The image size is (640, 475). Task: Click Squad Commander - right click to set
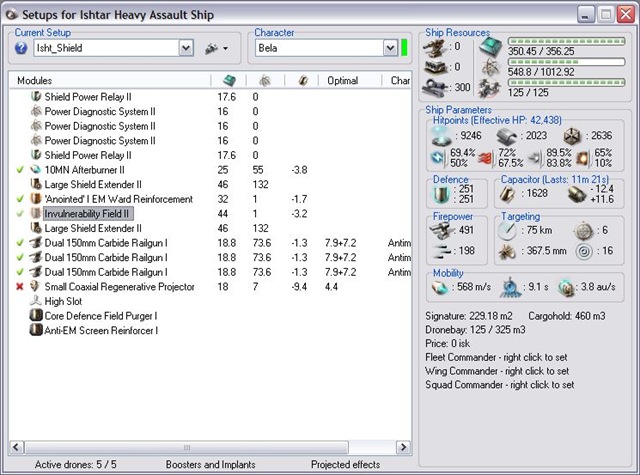500,385
